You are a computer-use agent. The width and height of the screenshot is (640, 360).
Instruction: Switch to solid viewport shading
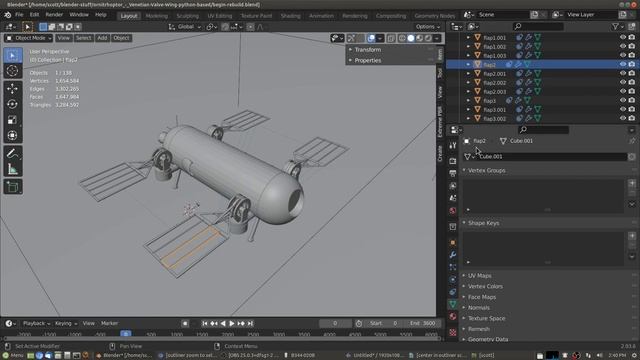coord(411,38)
